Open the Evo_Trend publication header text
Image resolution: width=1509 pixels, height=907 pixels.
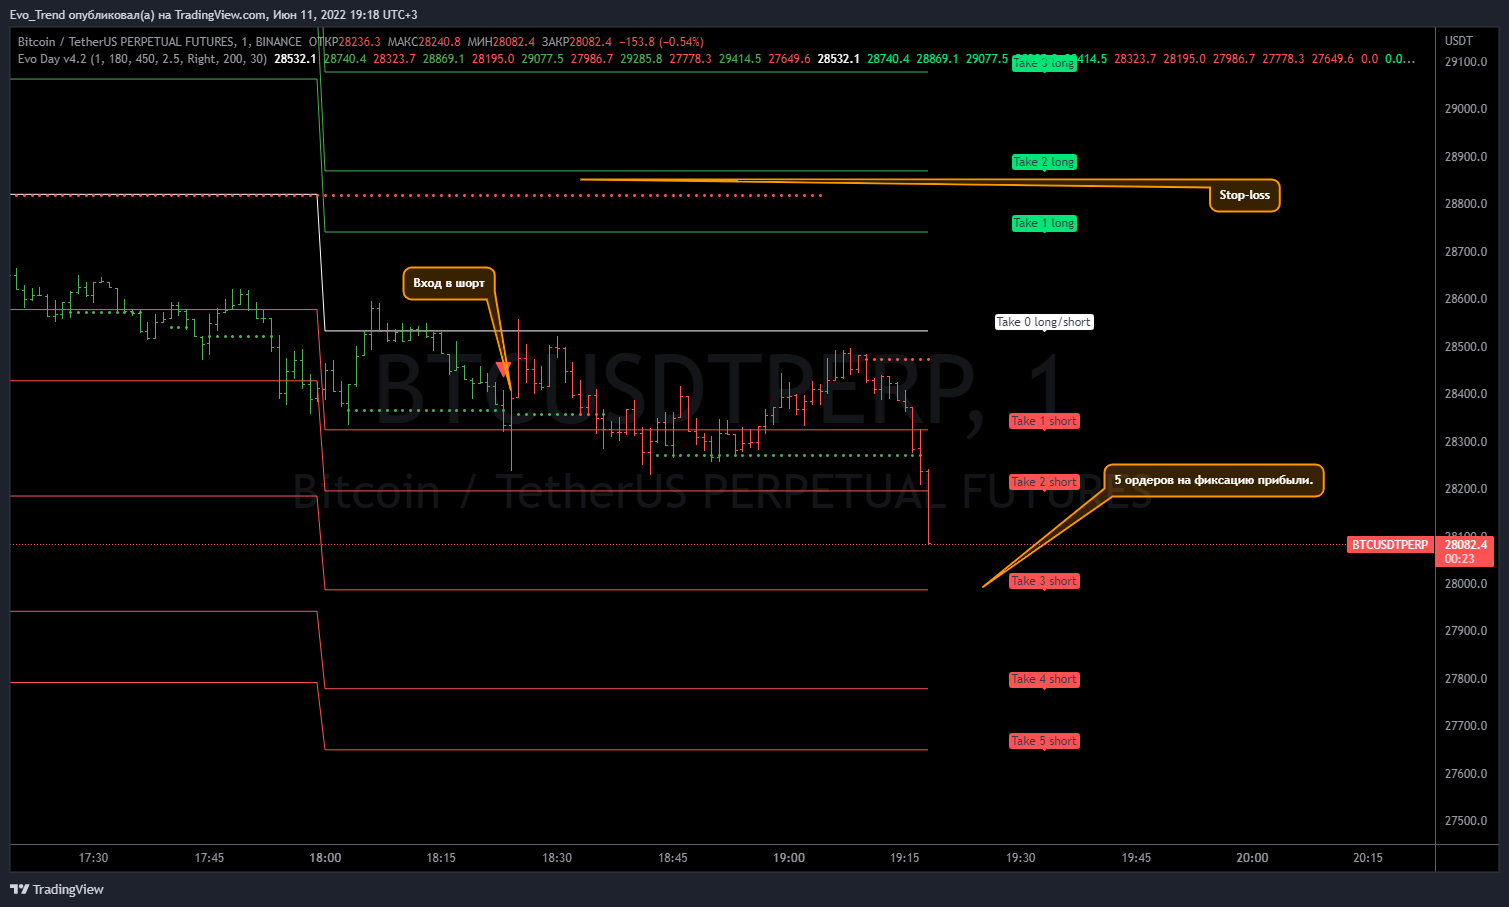tap(214, 15)
